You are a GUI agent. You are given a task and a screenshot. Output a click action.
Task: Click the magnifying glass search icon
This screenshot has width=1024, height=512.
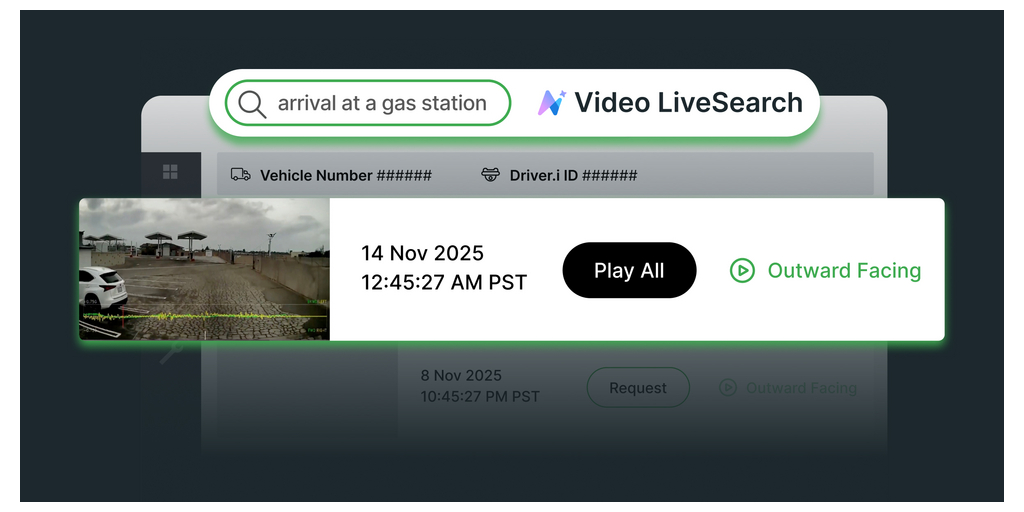coord(252,103)
